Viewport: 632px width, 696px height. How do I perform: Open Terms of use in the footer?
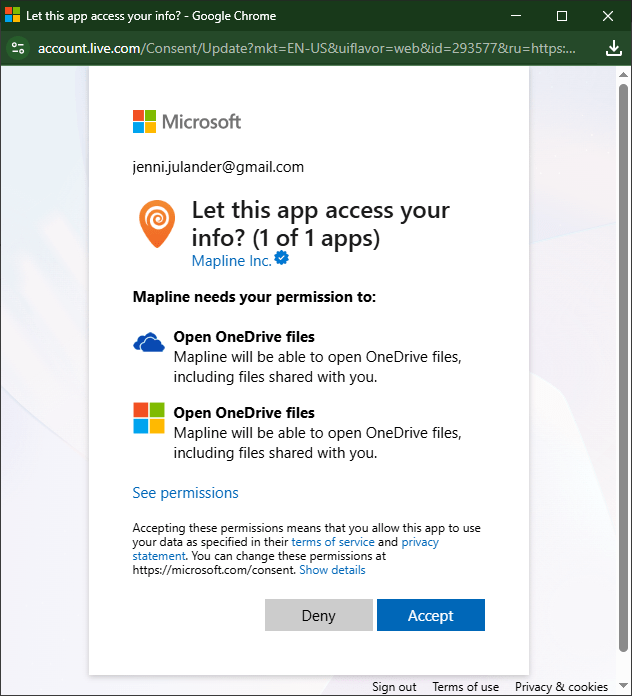(465, 687)
